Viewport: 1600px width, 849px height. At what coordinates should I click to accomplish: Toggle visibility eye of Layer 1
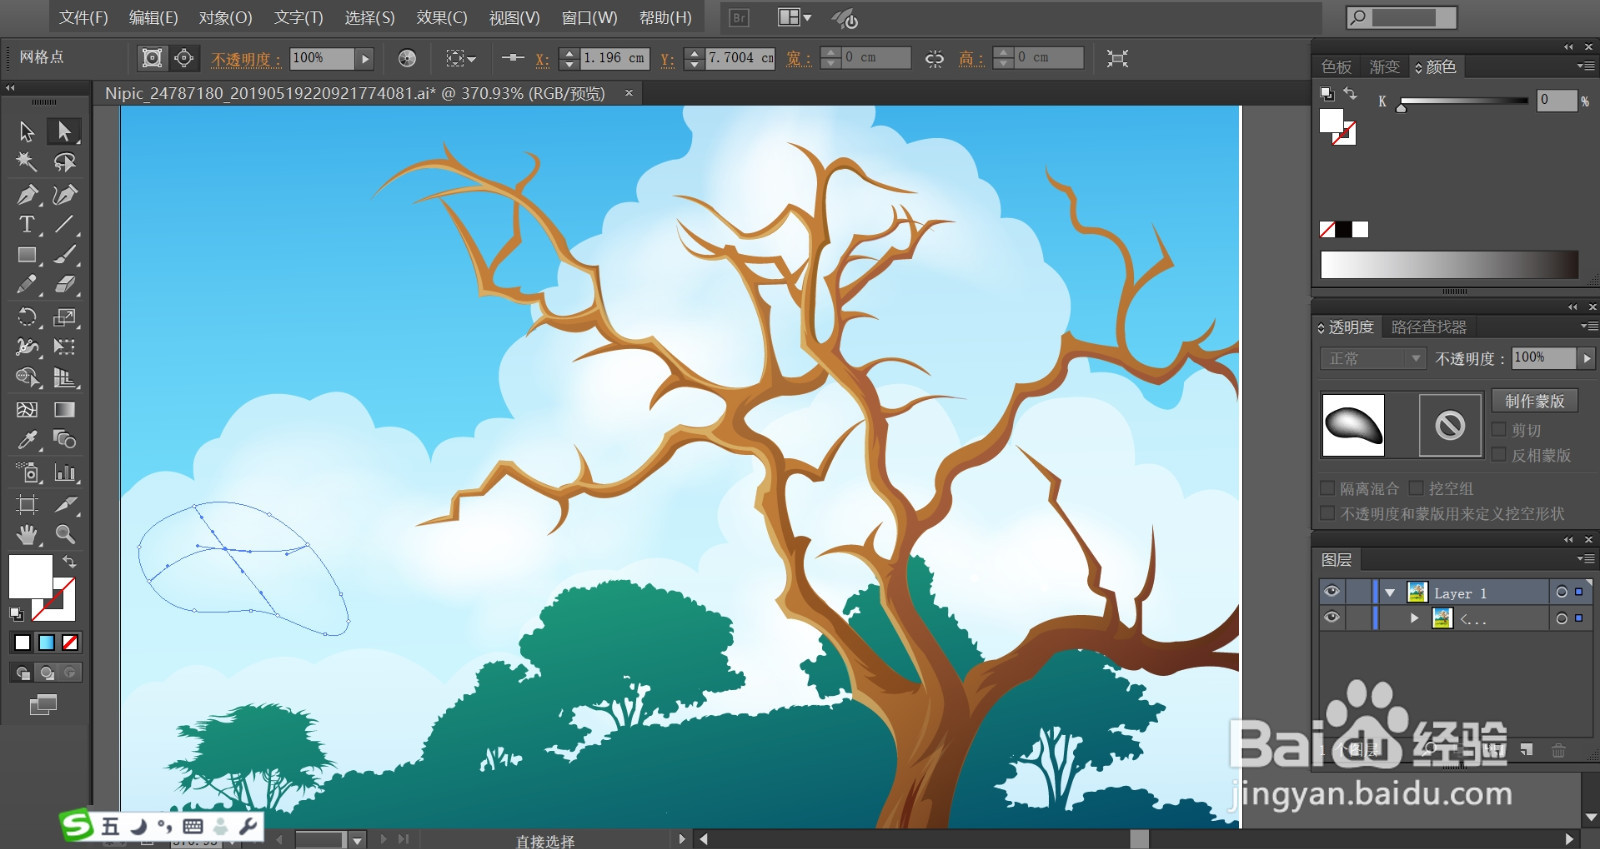[1331, 592]
